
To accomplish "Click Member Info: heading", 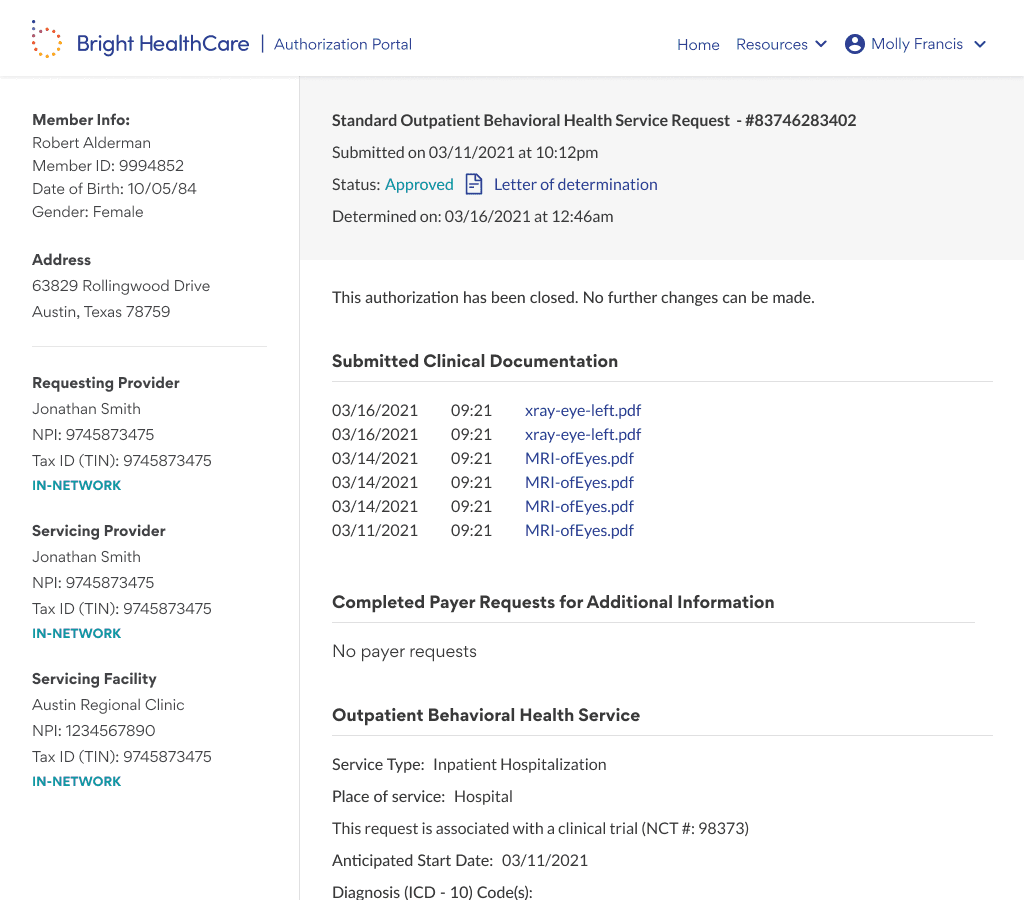I will (81, 120).
